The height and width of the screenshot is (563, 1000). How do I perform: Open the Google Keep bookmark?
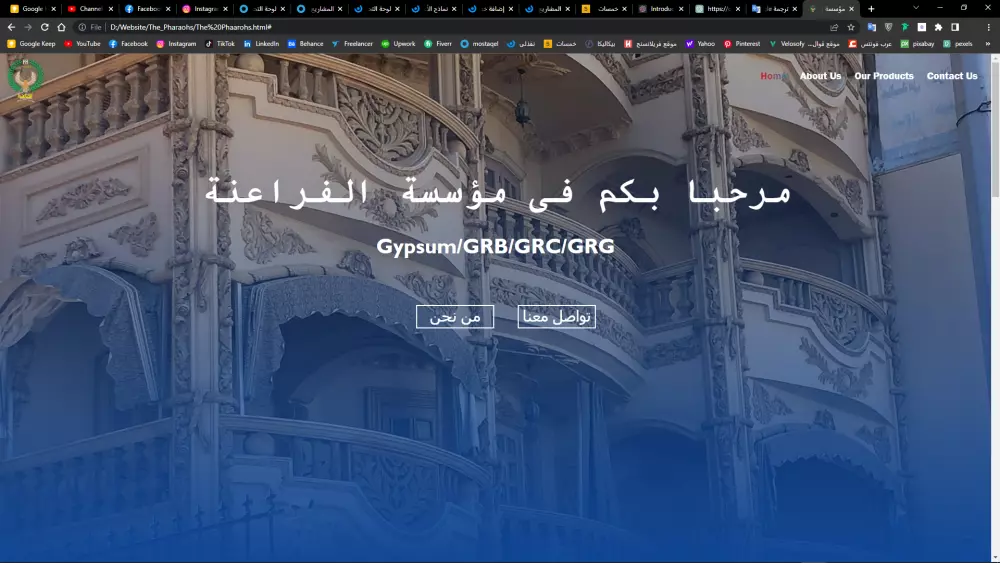(x=31, y=44)
